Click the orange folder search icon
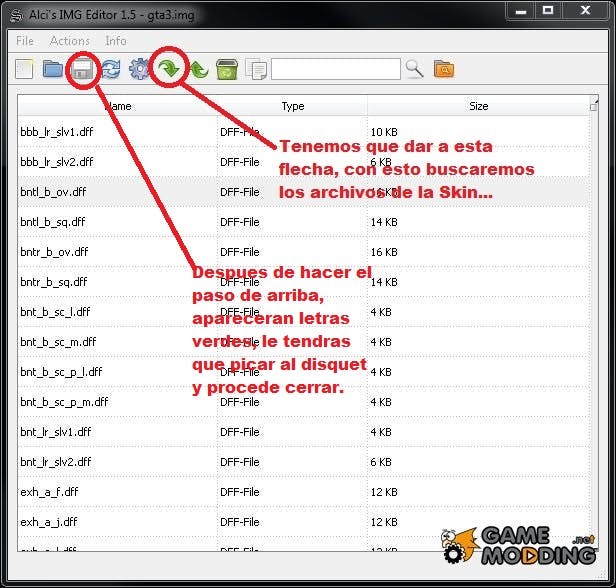616x588 pixels. 444,69
